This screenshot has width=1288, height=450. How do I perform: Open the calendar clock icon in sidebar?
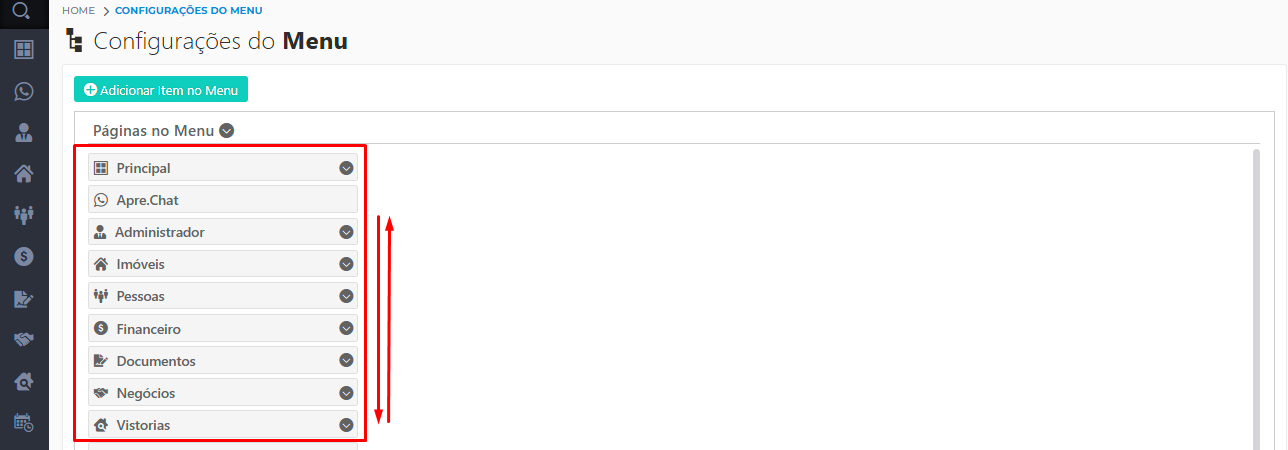point(24,423)
